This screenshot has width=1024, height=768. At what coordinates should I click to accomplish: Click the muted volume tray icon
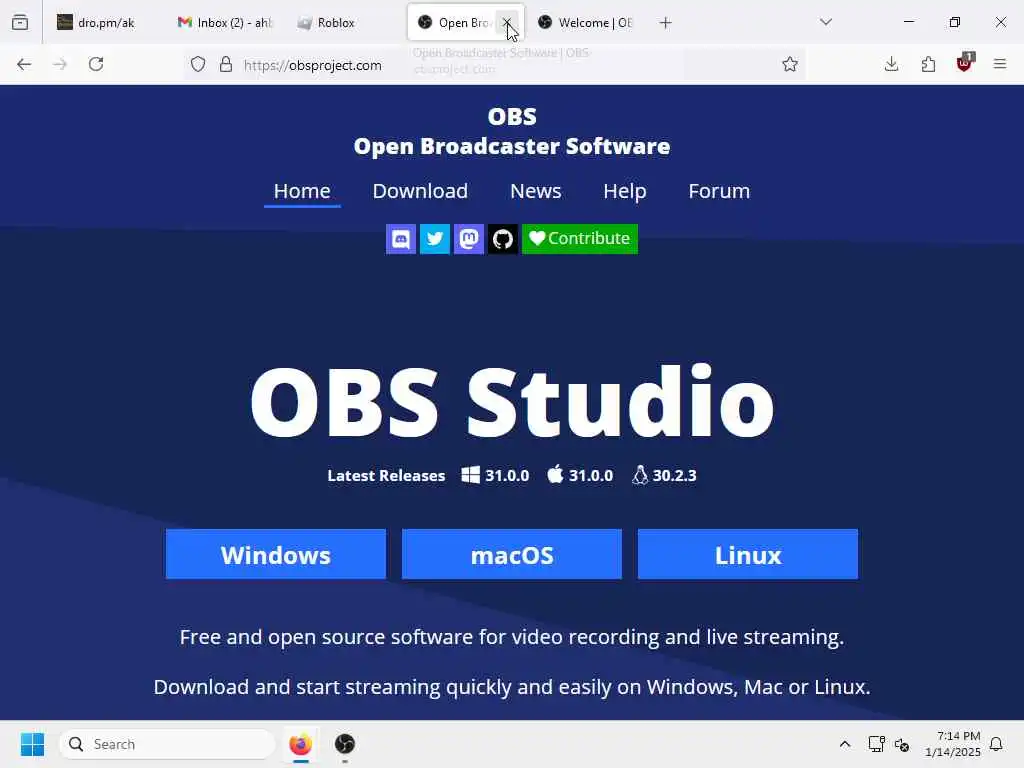[902, 744]
